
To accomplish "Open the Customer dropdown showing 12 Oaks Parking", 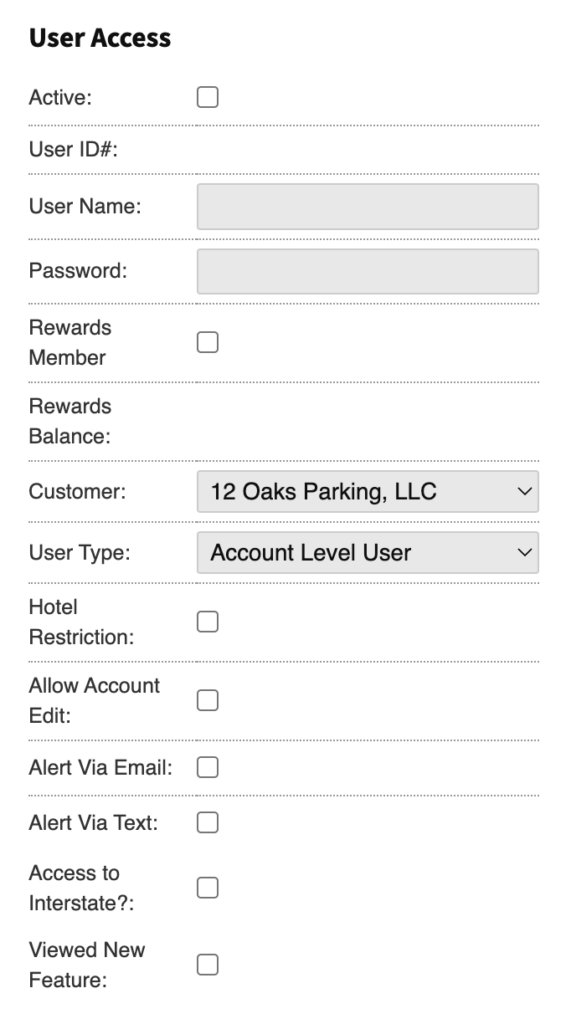I will (368, 491).
